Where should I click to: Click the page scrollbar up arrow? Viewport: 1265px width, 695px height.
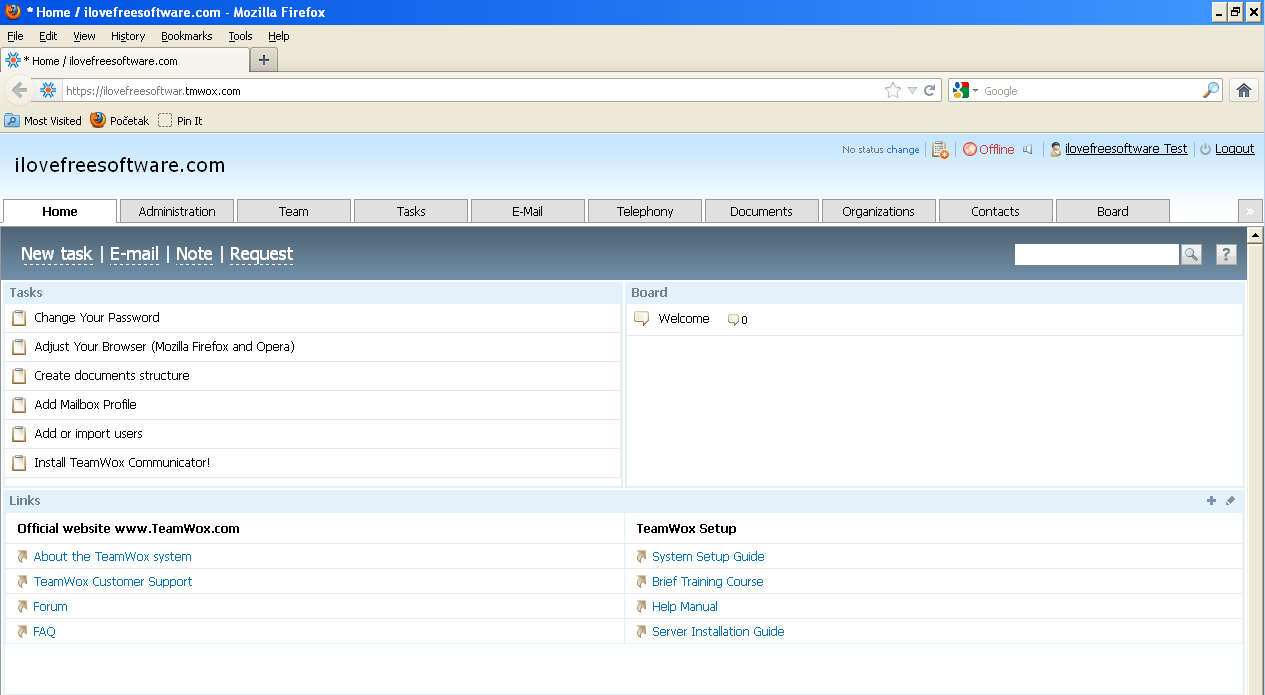(x=1255, y=236)
